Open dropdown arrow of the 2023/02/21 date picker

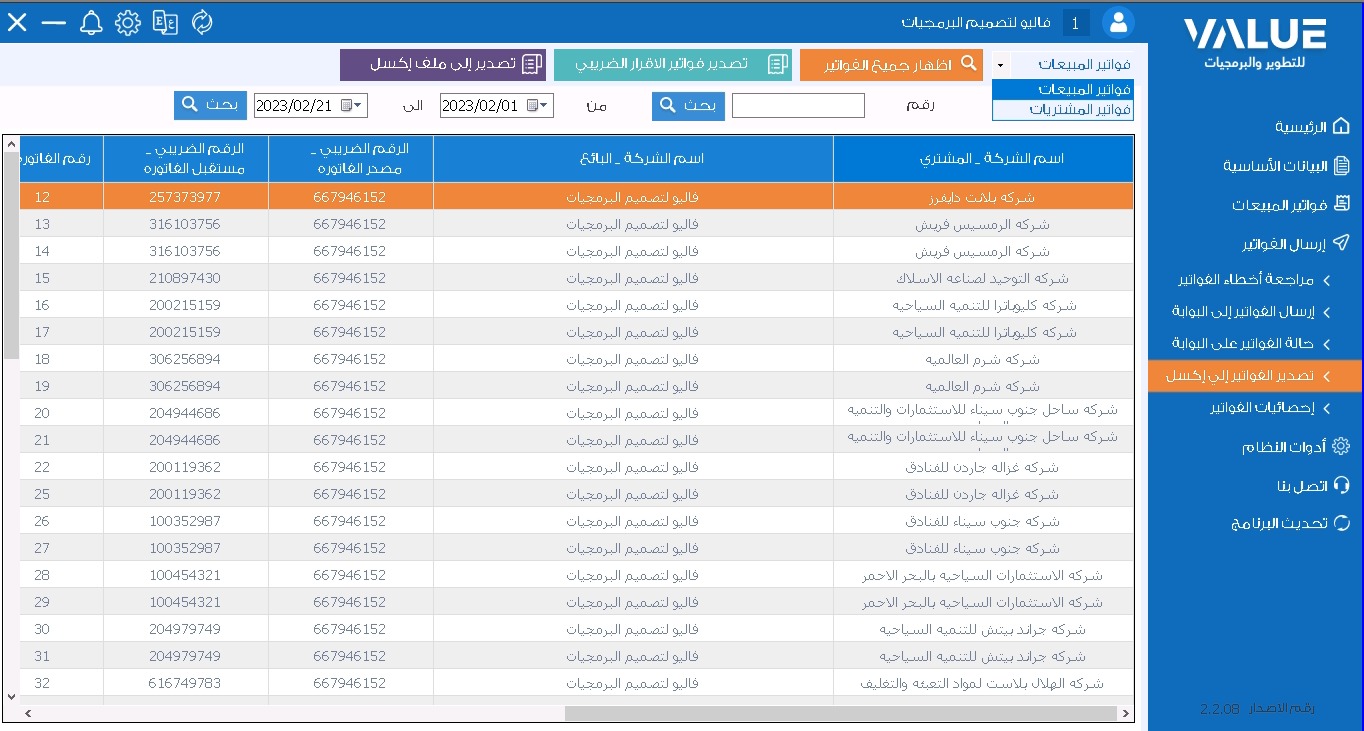coord(360,105)
